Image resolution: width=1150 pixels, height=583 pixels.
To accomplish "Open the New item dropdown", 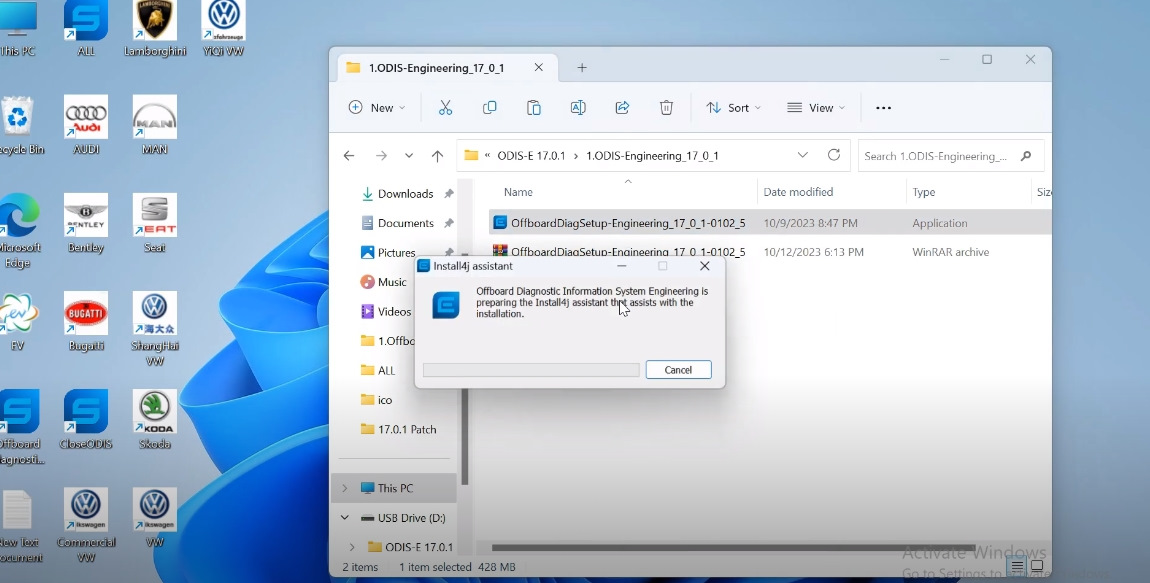I will 376,108.
